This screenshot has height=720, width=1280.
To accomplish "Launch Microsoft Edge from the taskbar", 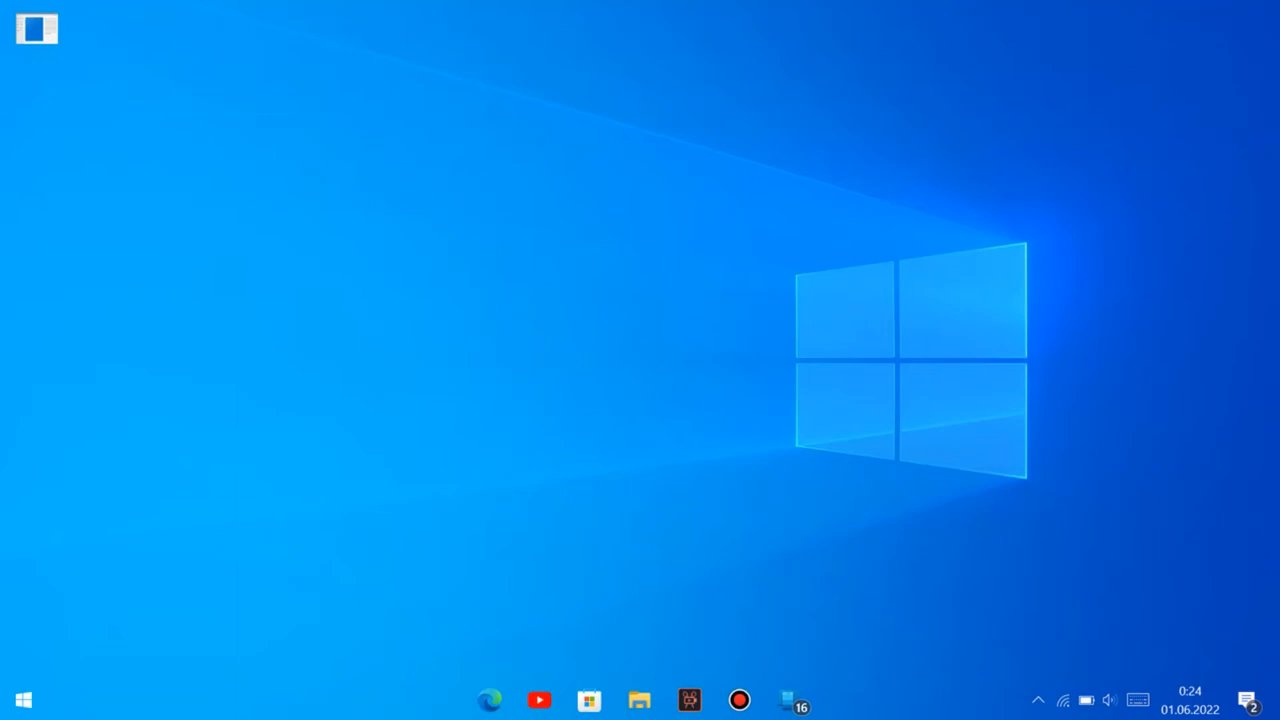I will pos(489,700).
